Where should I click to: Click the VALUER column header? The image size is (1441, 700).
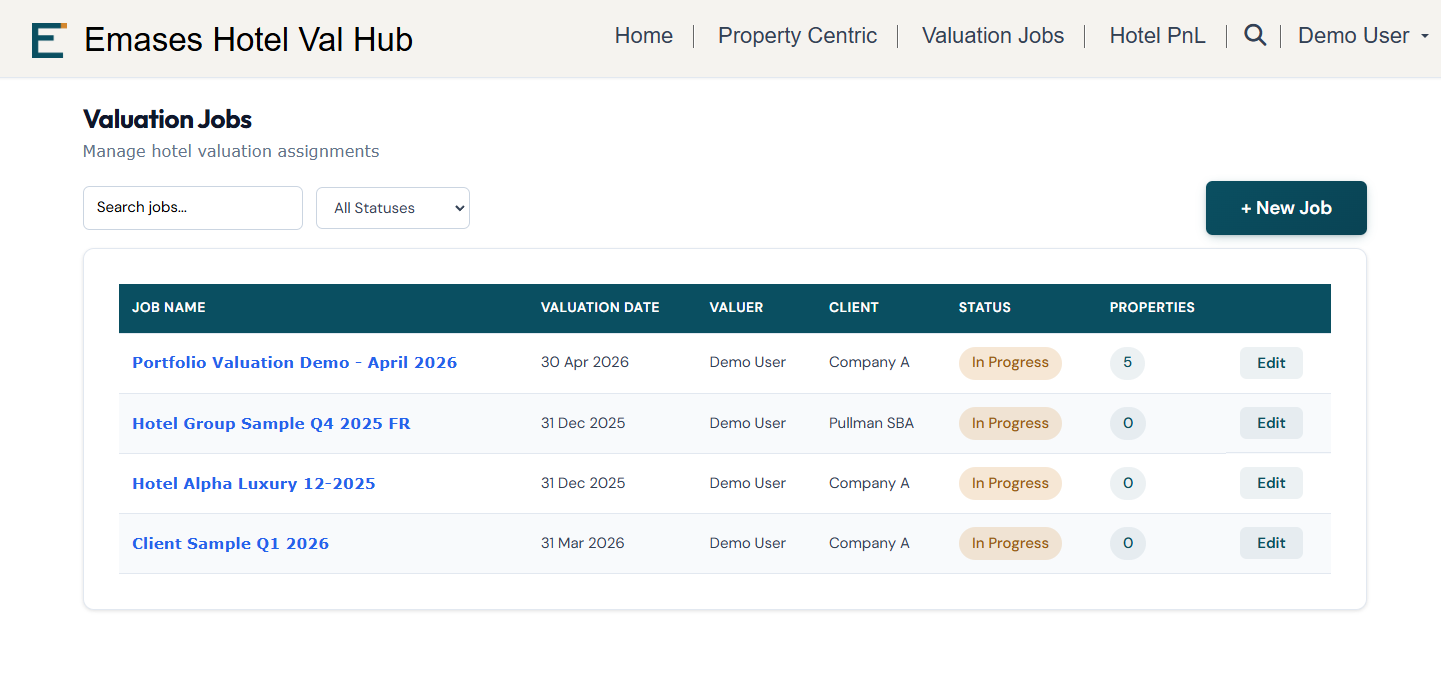click(736, 308)
